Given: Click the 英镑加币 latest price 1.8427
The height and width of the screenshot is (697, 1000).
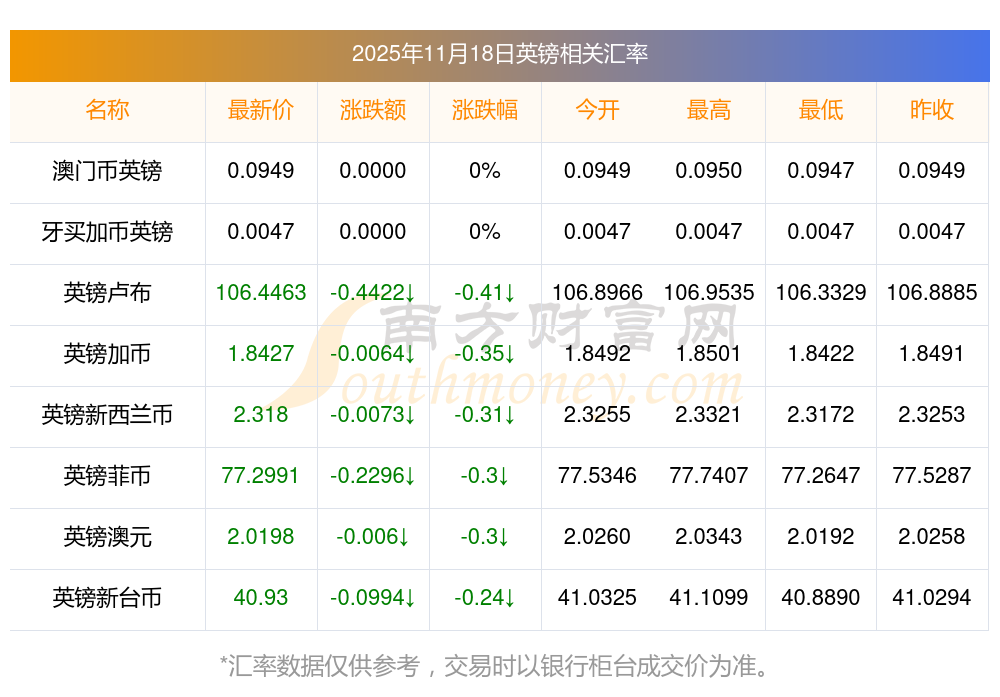Looking at the screenshot, I should tap(261, 354).
